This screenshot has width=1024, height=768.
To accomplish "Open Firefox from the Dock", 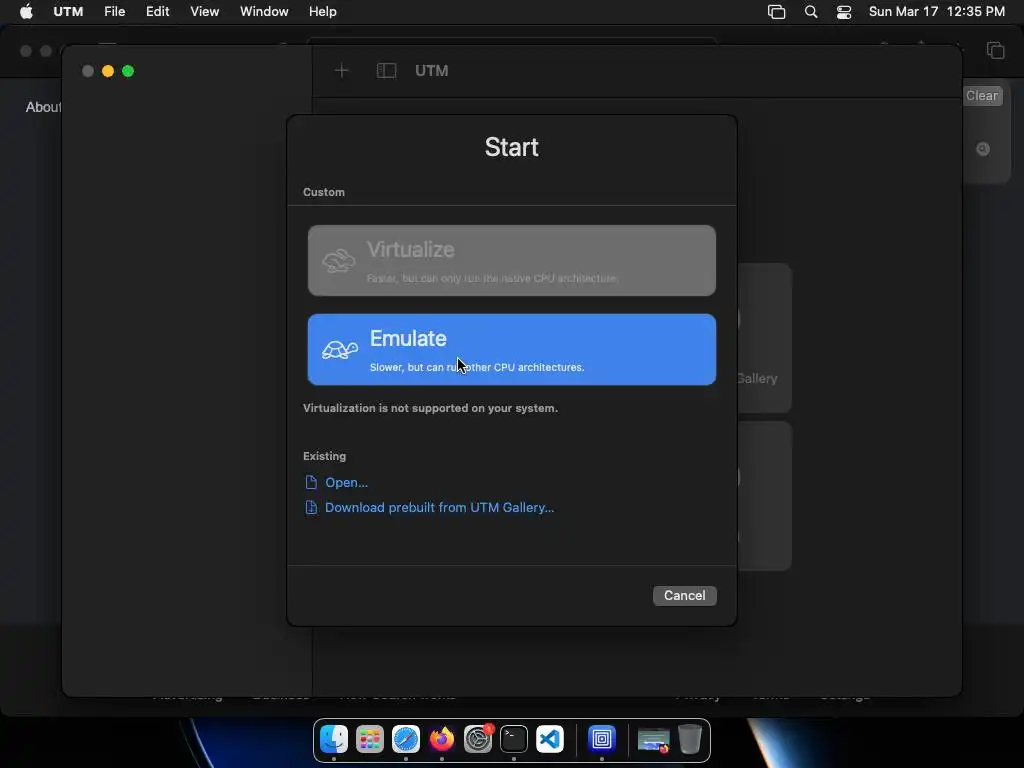I will (442, 739).
